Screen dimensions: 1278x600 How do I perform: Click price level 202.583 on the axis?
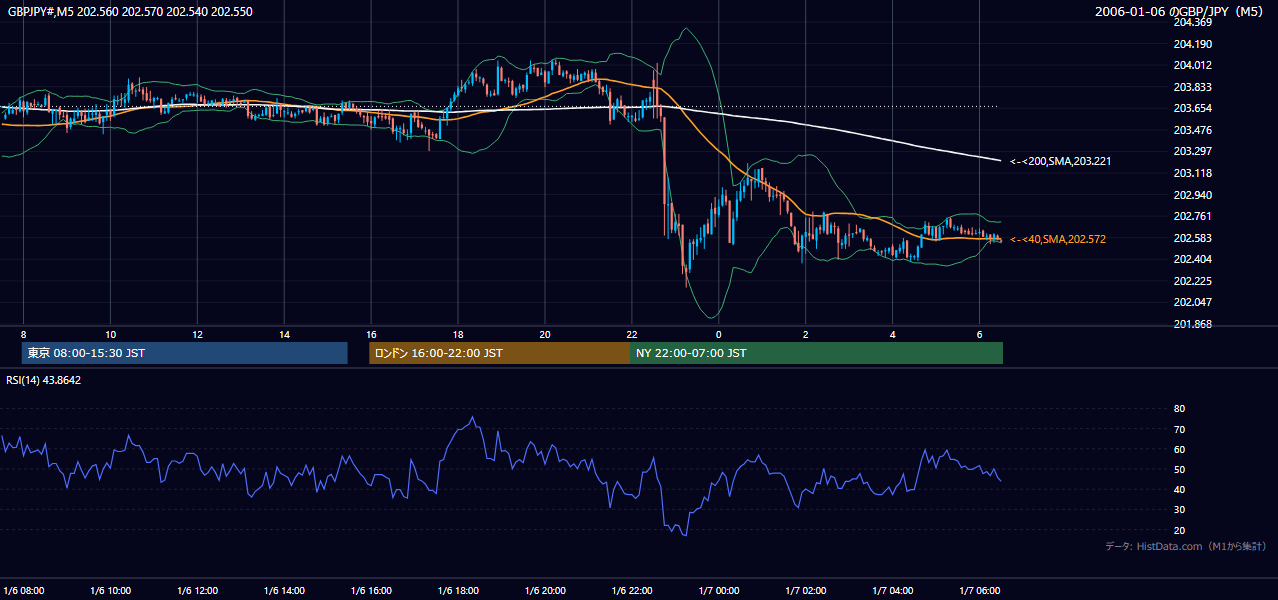1192,238
